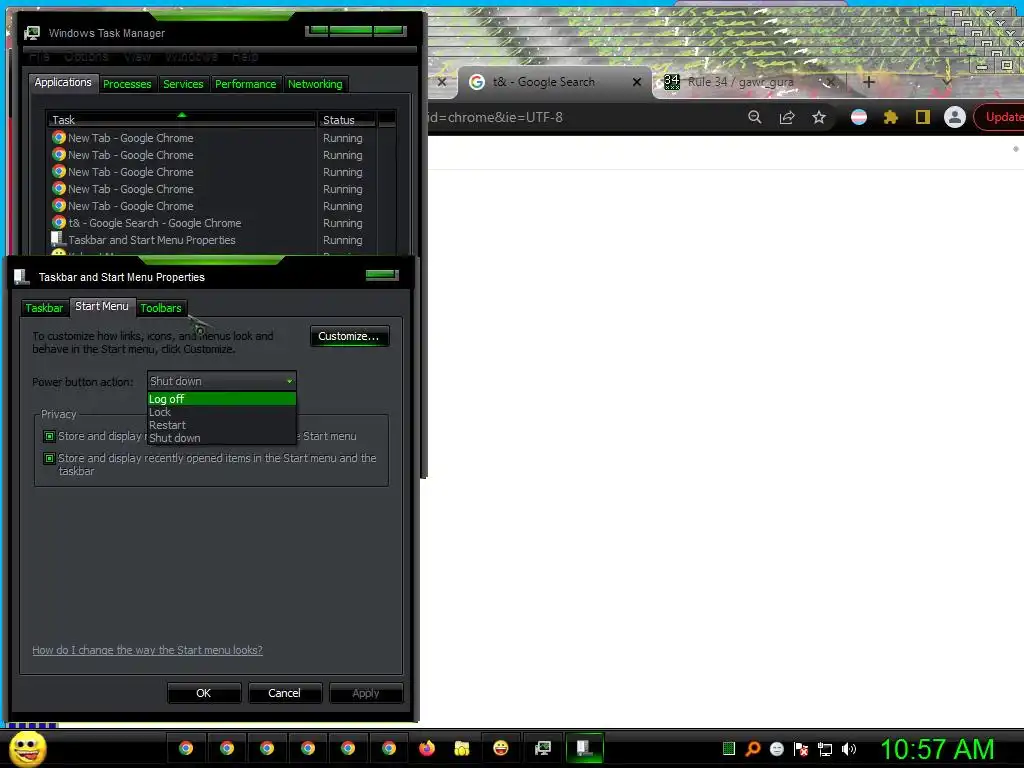The image size is (1024, 768).
Task: Switch to the Performance tab
Action: click(246, 84)
